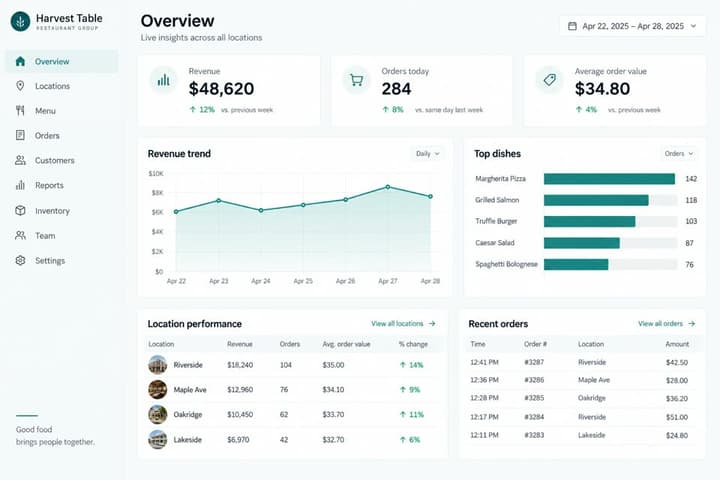This screenshot has width=720, height=480.
Task: Click the up arrow beside Riverside 14%
Action: point(403,365)
